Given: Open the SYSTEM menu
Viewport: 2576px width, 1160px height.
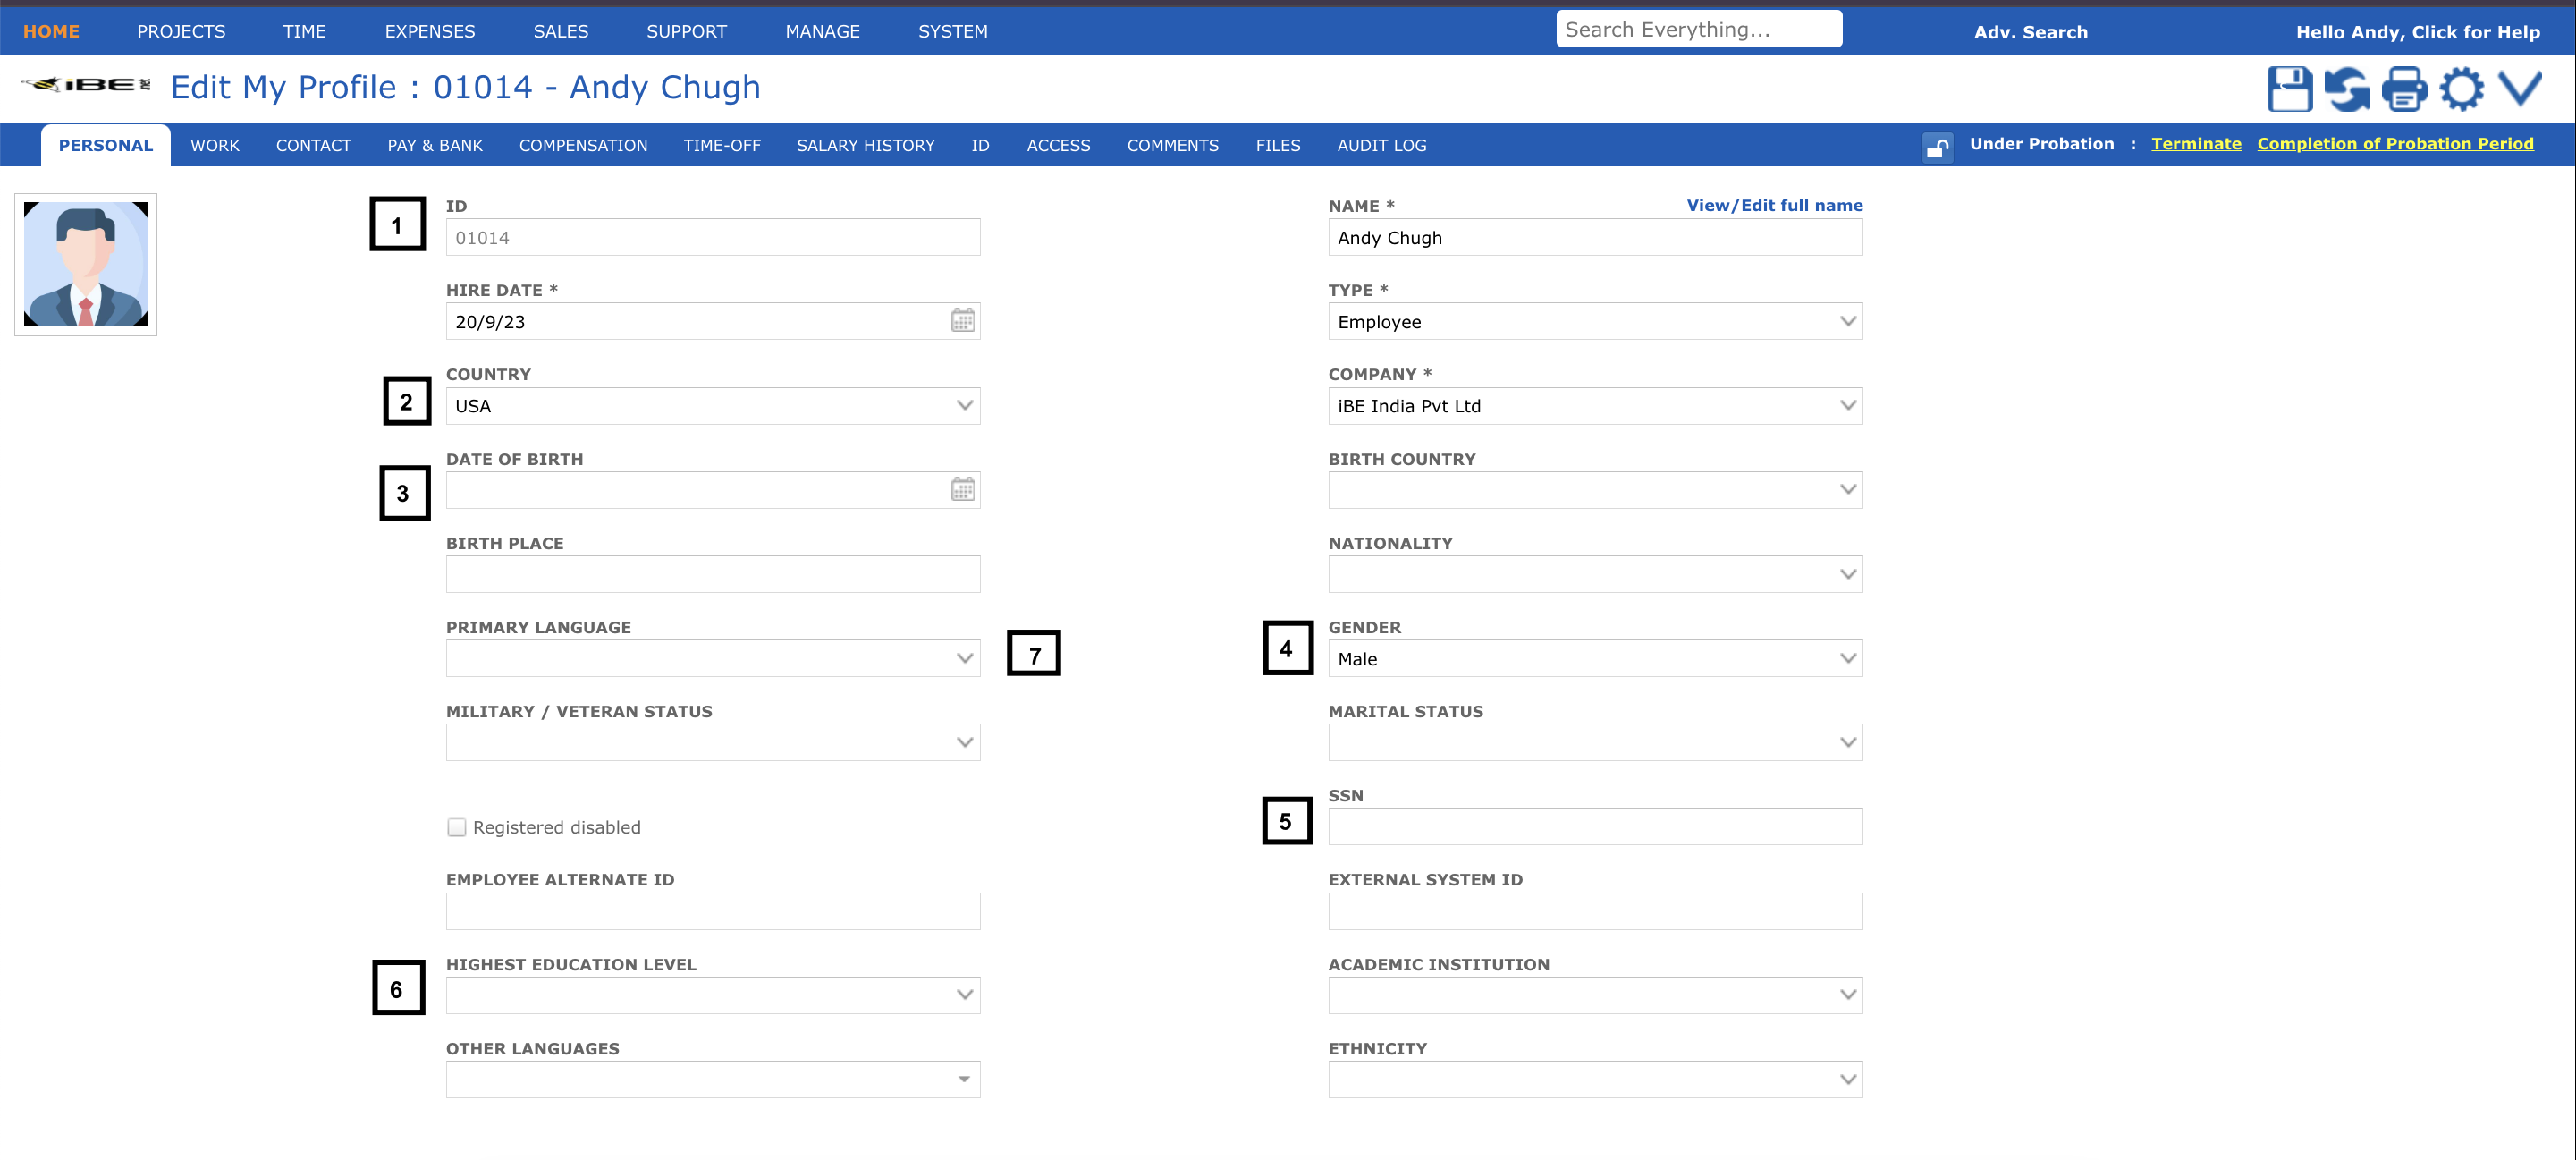Looking at the screenshot, I should tap(953, 31).
